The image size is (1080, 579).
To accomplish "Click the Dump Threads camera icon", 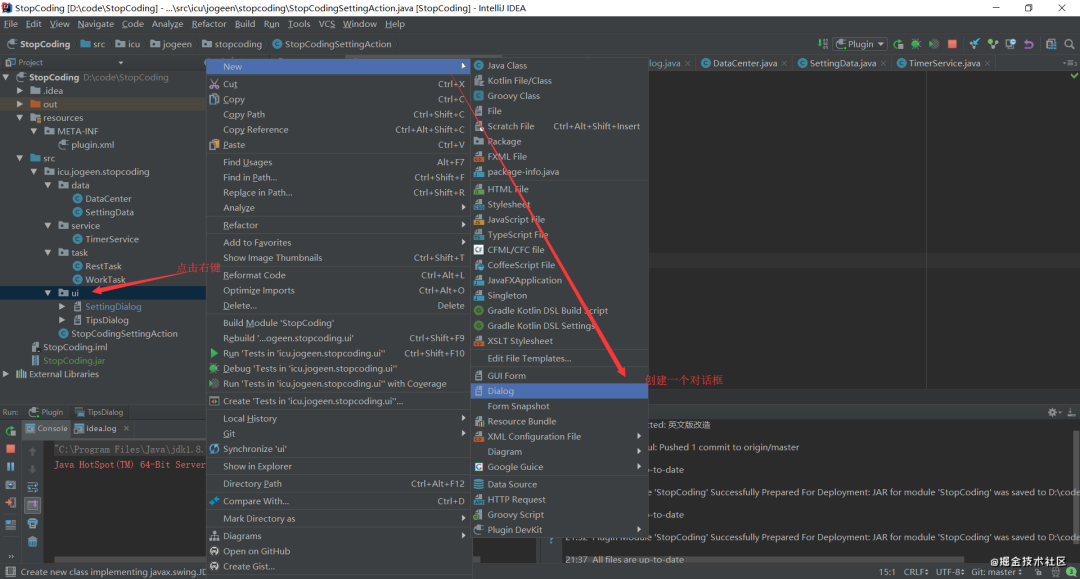I will [10, 485].
